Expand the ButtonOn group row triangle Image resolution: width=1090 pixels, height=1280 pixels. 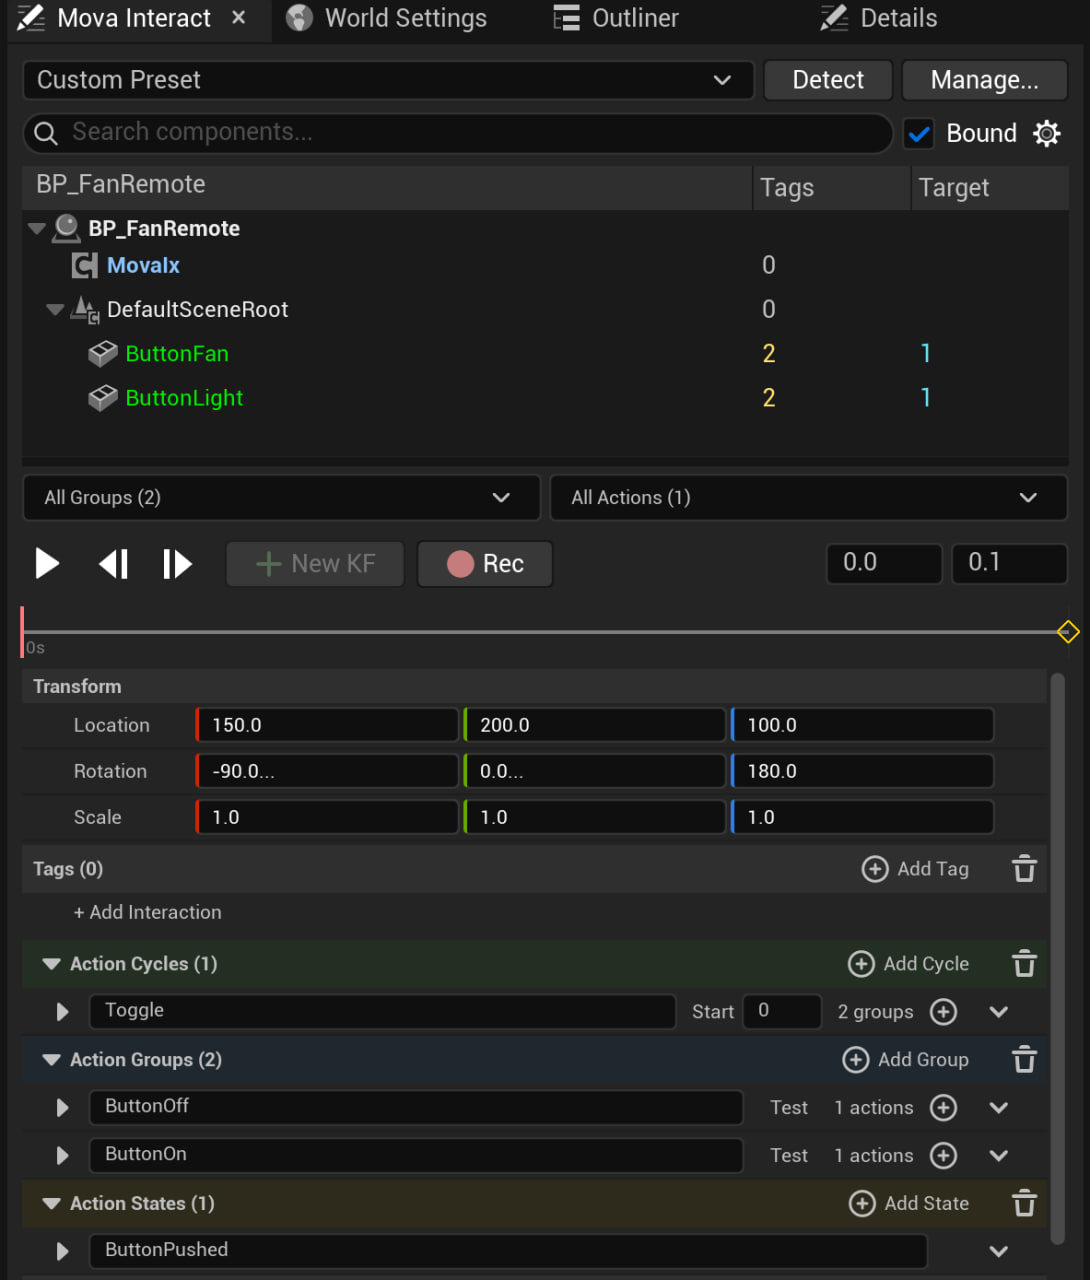point(62,1155)
